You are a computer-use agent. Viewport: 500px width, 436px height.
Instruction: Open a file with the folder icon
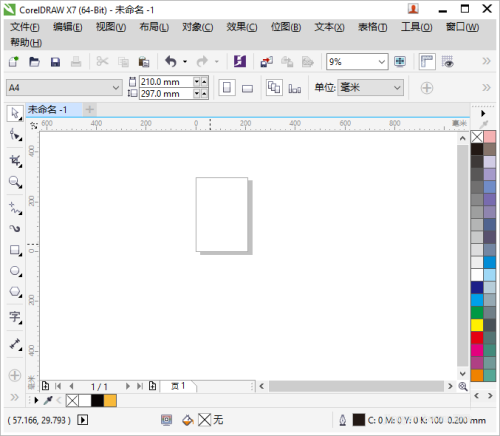coord(35,62)
